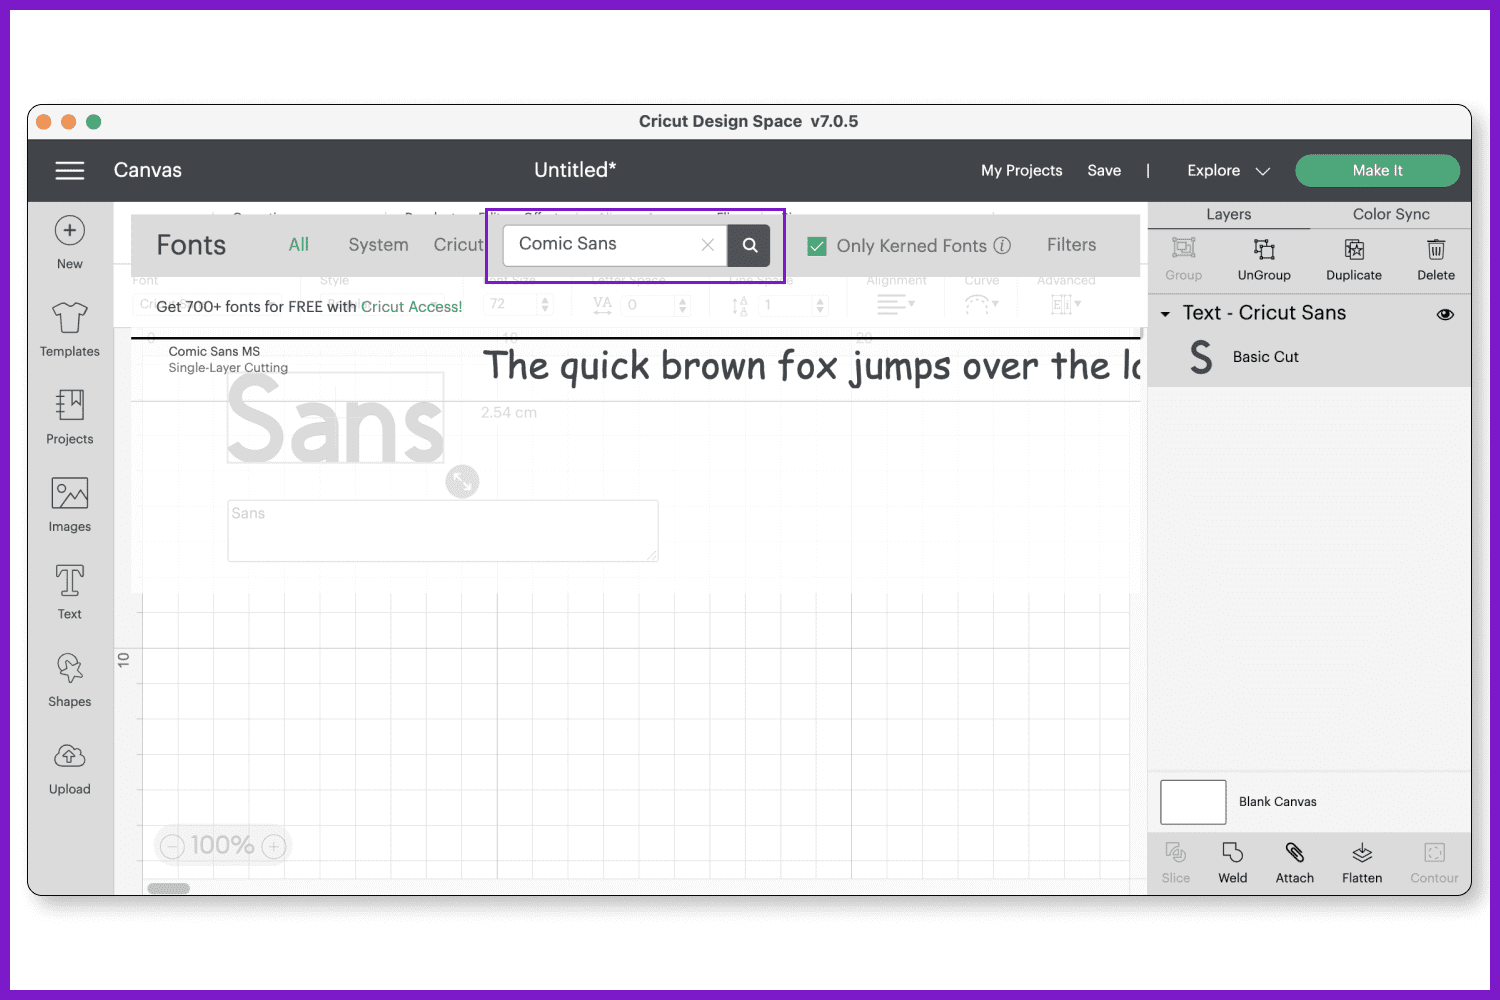Open font Filters
This screenshot has width=1500, height=1000.
1071,245
